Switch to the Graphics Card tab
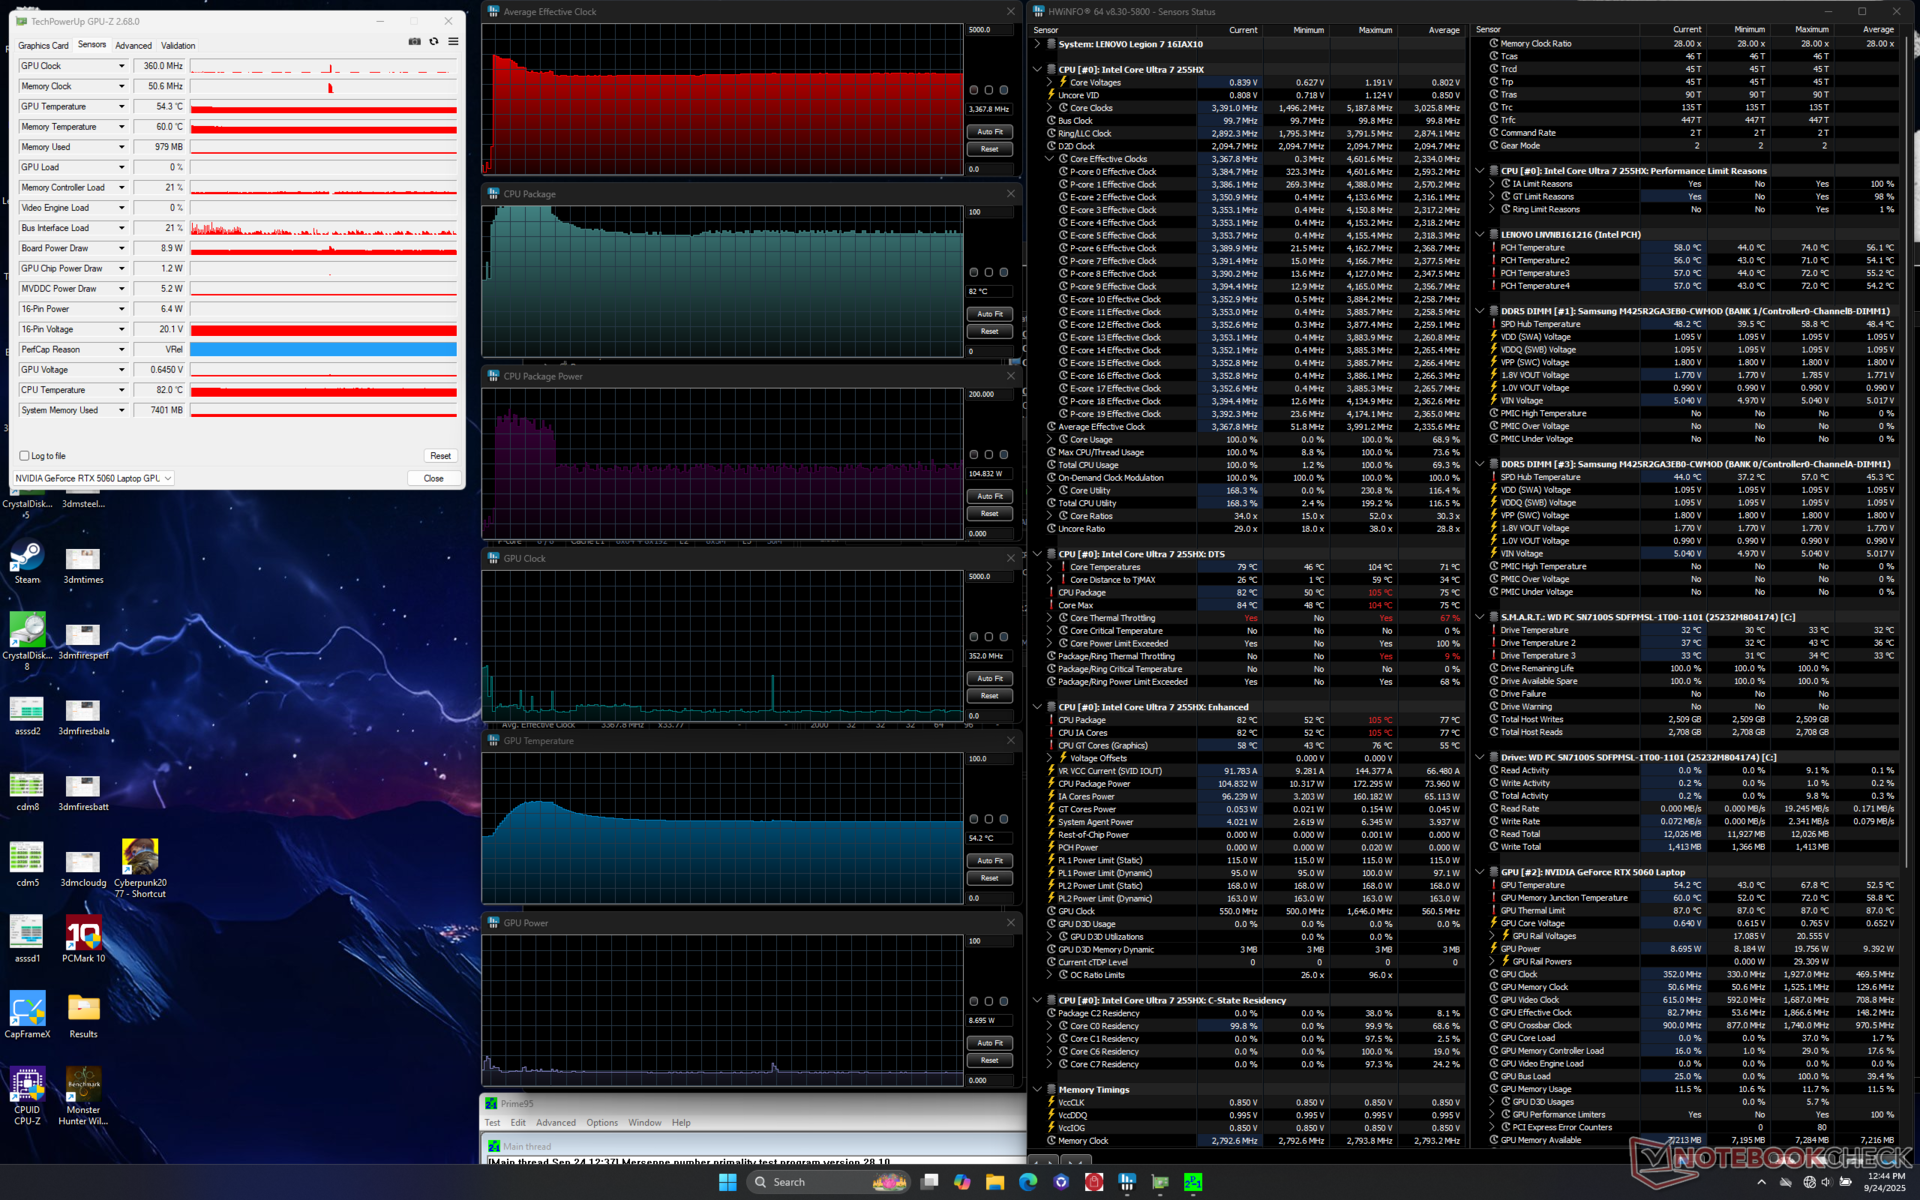This screenshot has height=1200, width=1920. [x=43, y=46]
